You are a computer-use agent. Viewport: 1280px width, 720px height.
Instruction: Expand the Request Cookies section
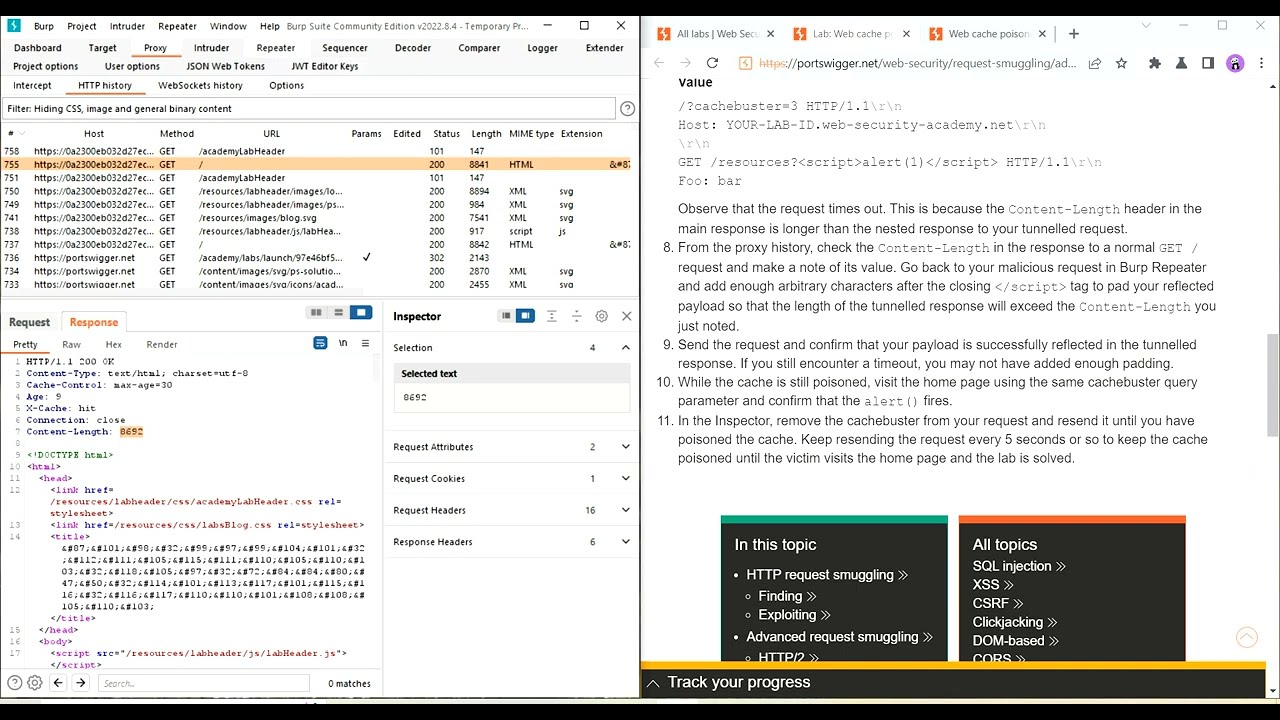[x=626, y=479]
